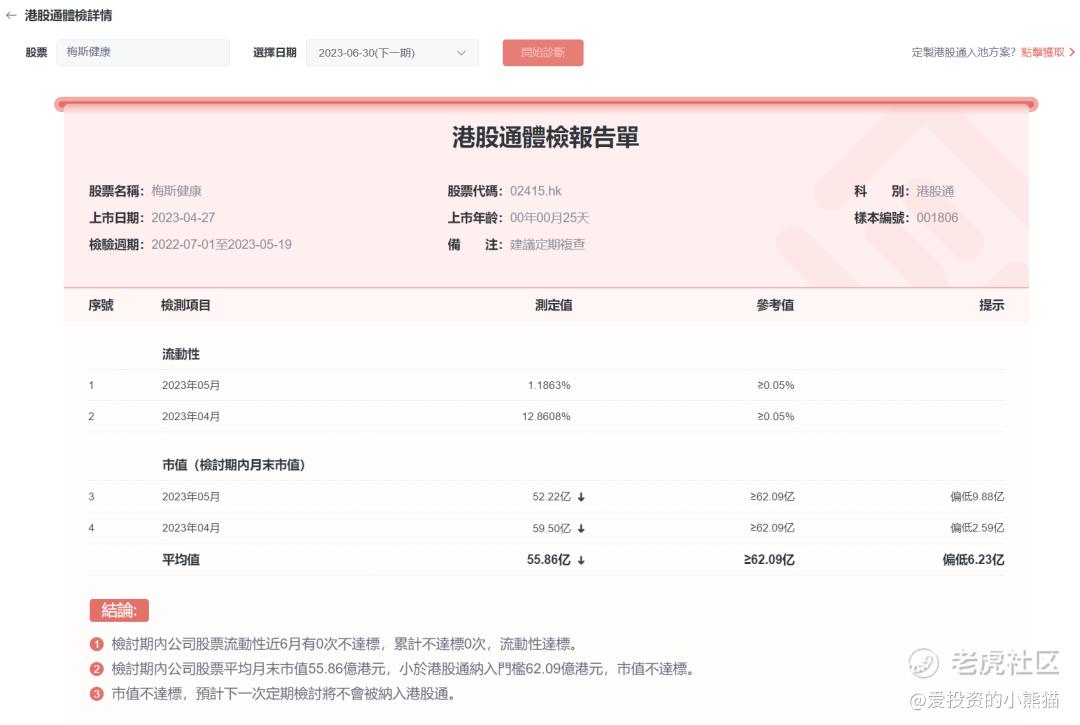
Task: Click the hint 偏低2.59亿
Action: (977, 528)
